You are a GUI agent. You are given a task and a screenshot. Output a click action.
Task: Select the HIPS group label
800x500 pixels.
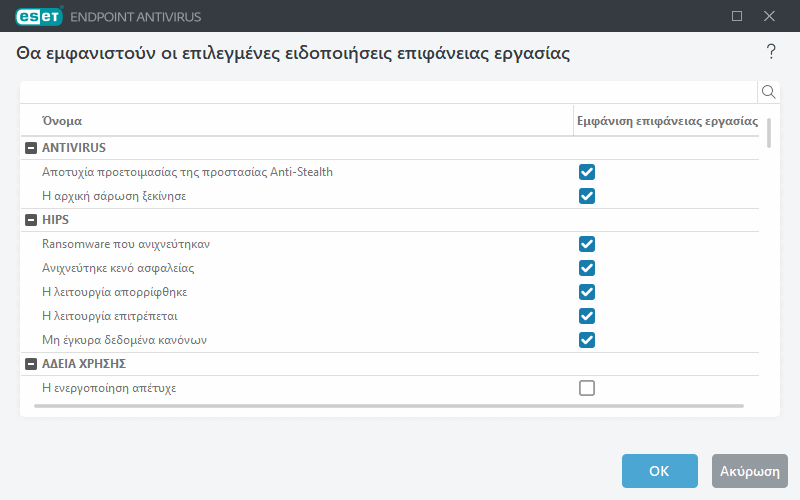click(55, 220)
